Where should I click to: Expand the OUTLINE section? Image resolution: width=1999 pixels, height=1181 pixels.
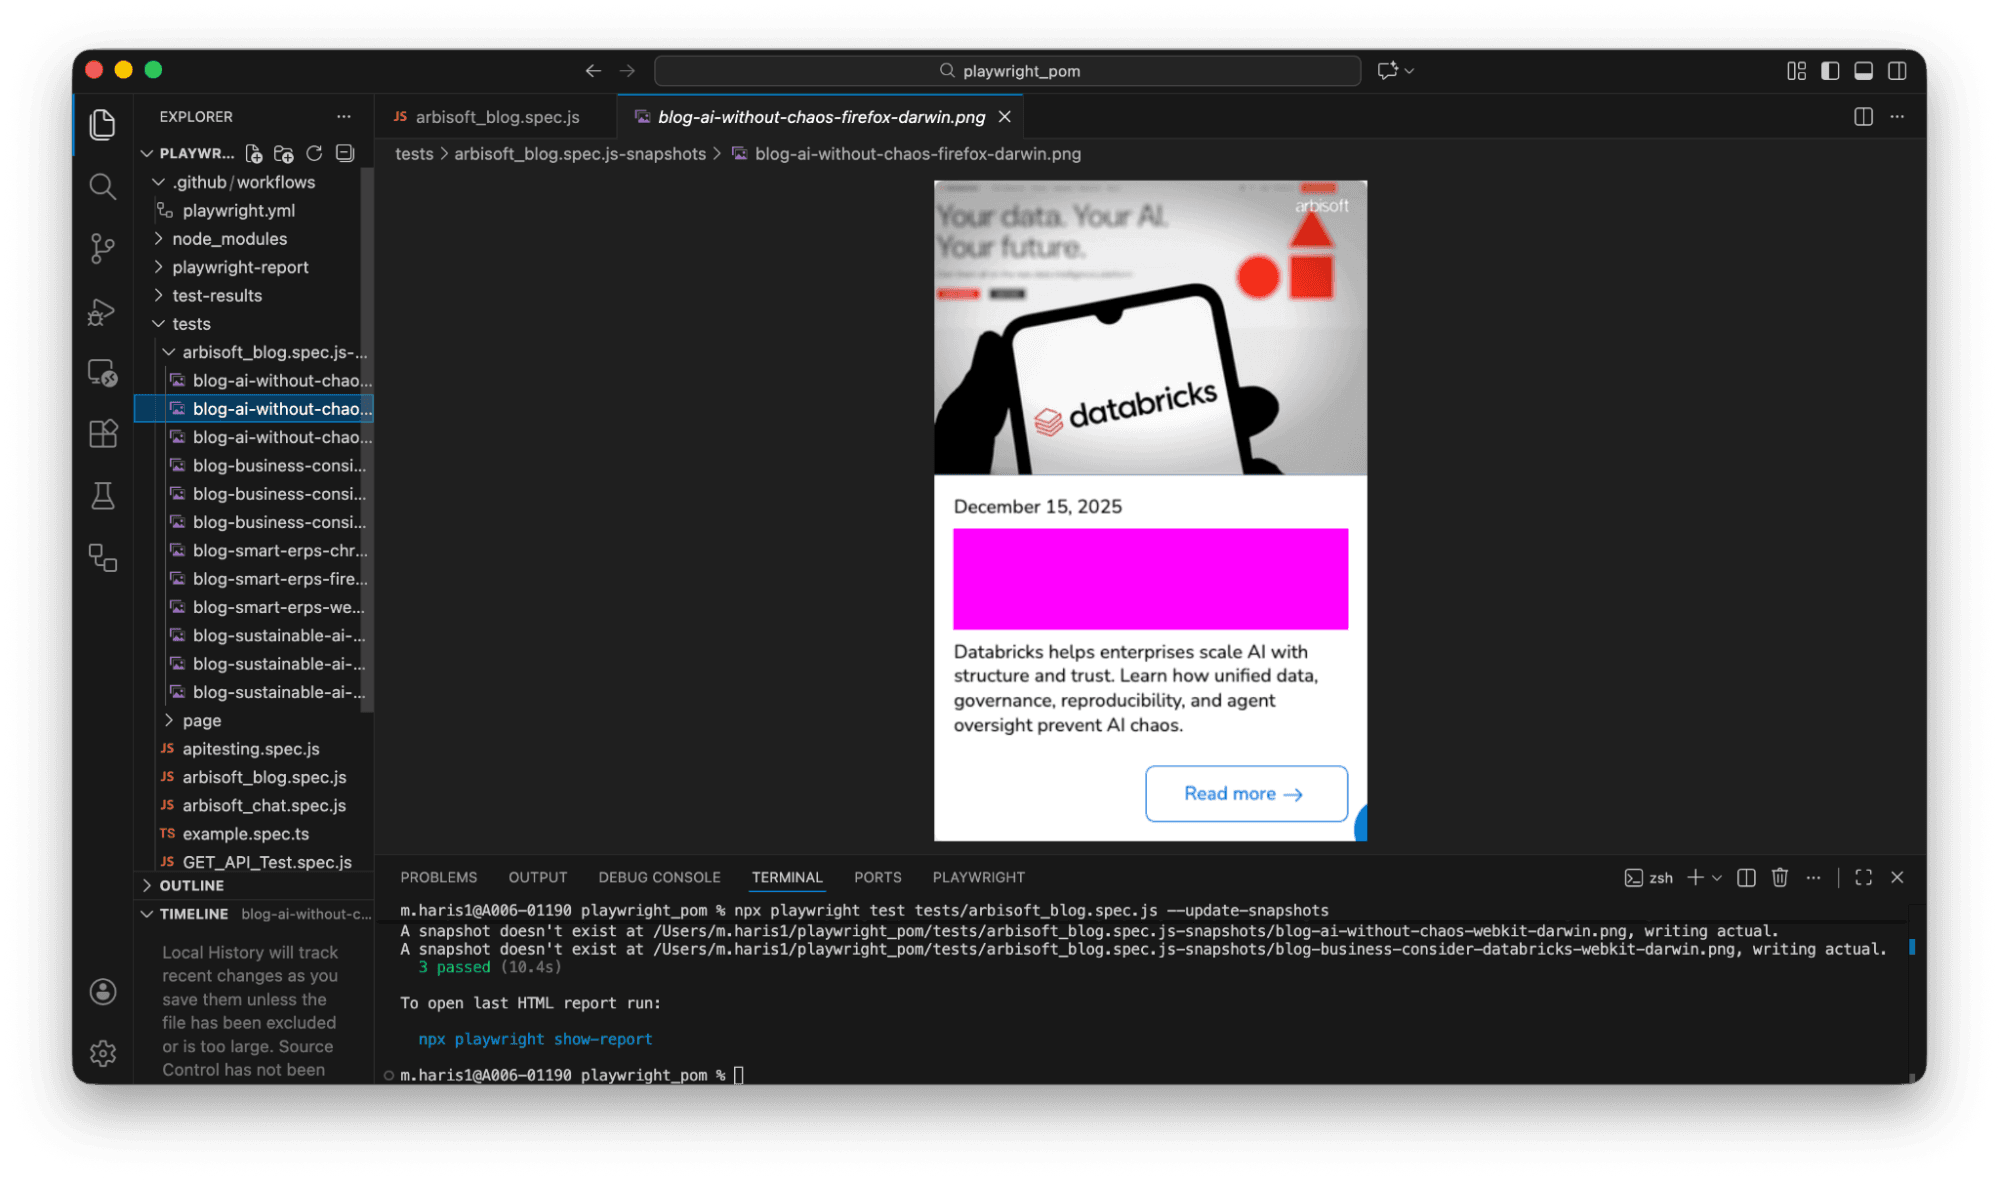pyautogui.click(x=191, y=886)
